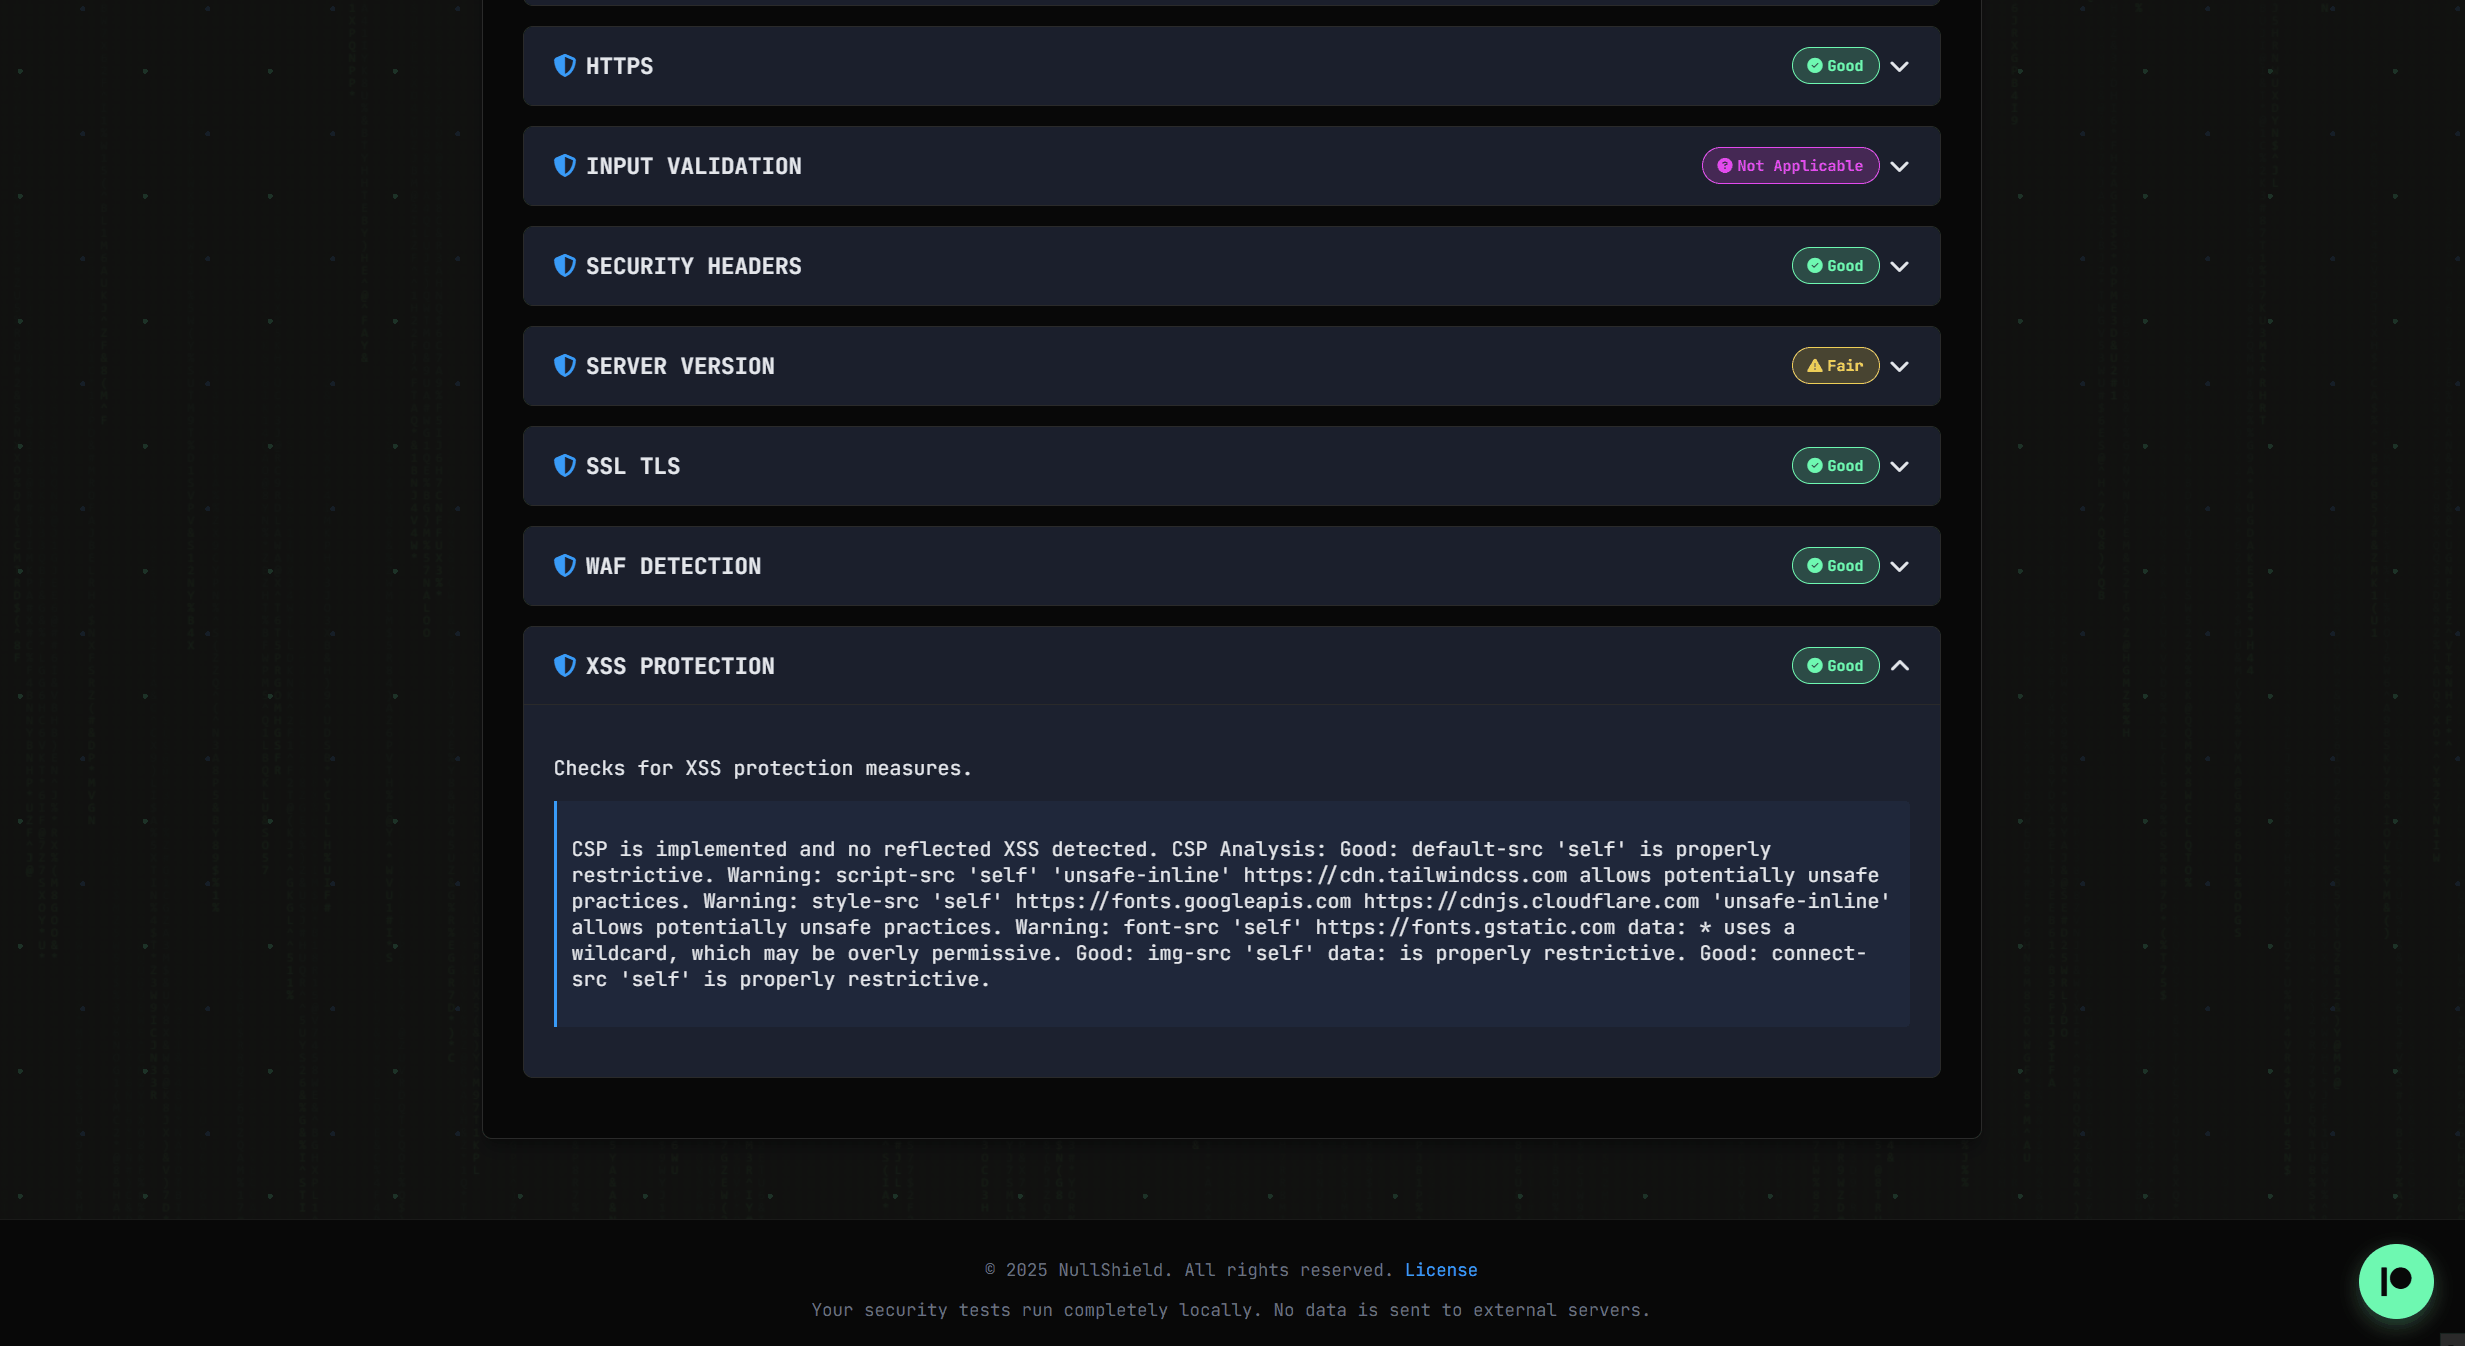Click the shield icon beside SSL TLS
Screen dimensions: 2465x1346
click(x=565, y=466)
